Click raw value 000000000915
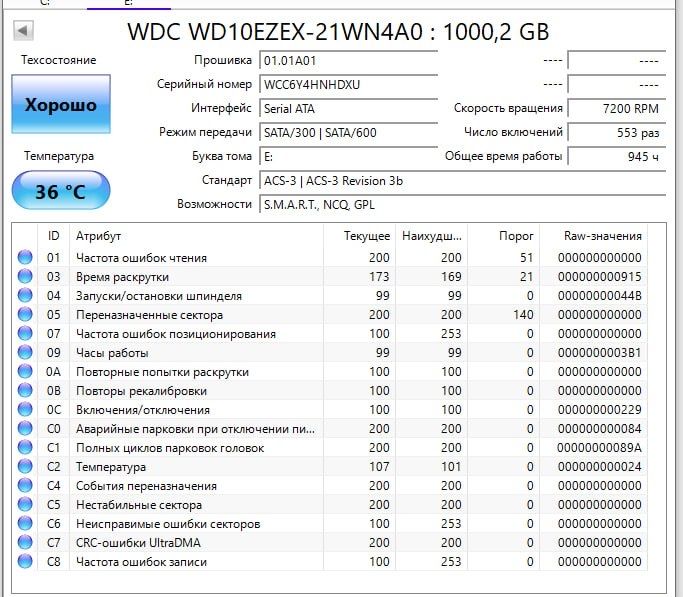The height and width of the screenshot is (597, 683). point(599,277)
